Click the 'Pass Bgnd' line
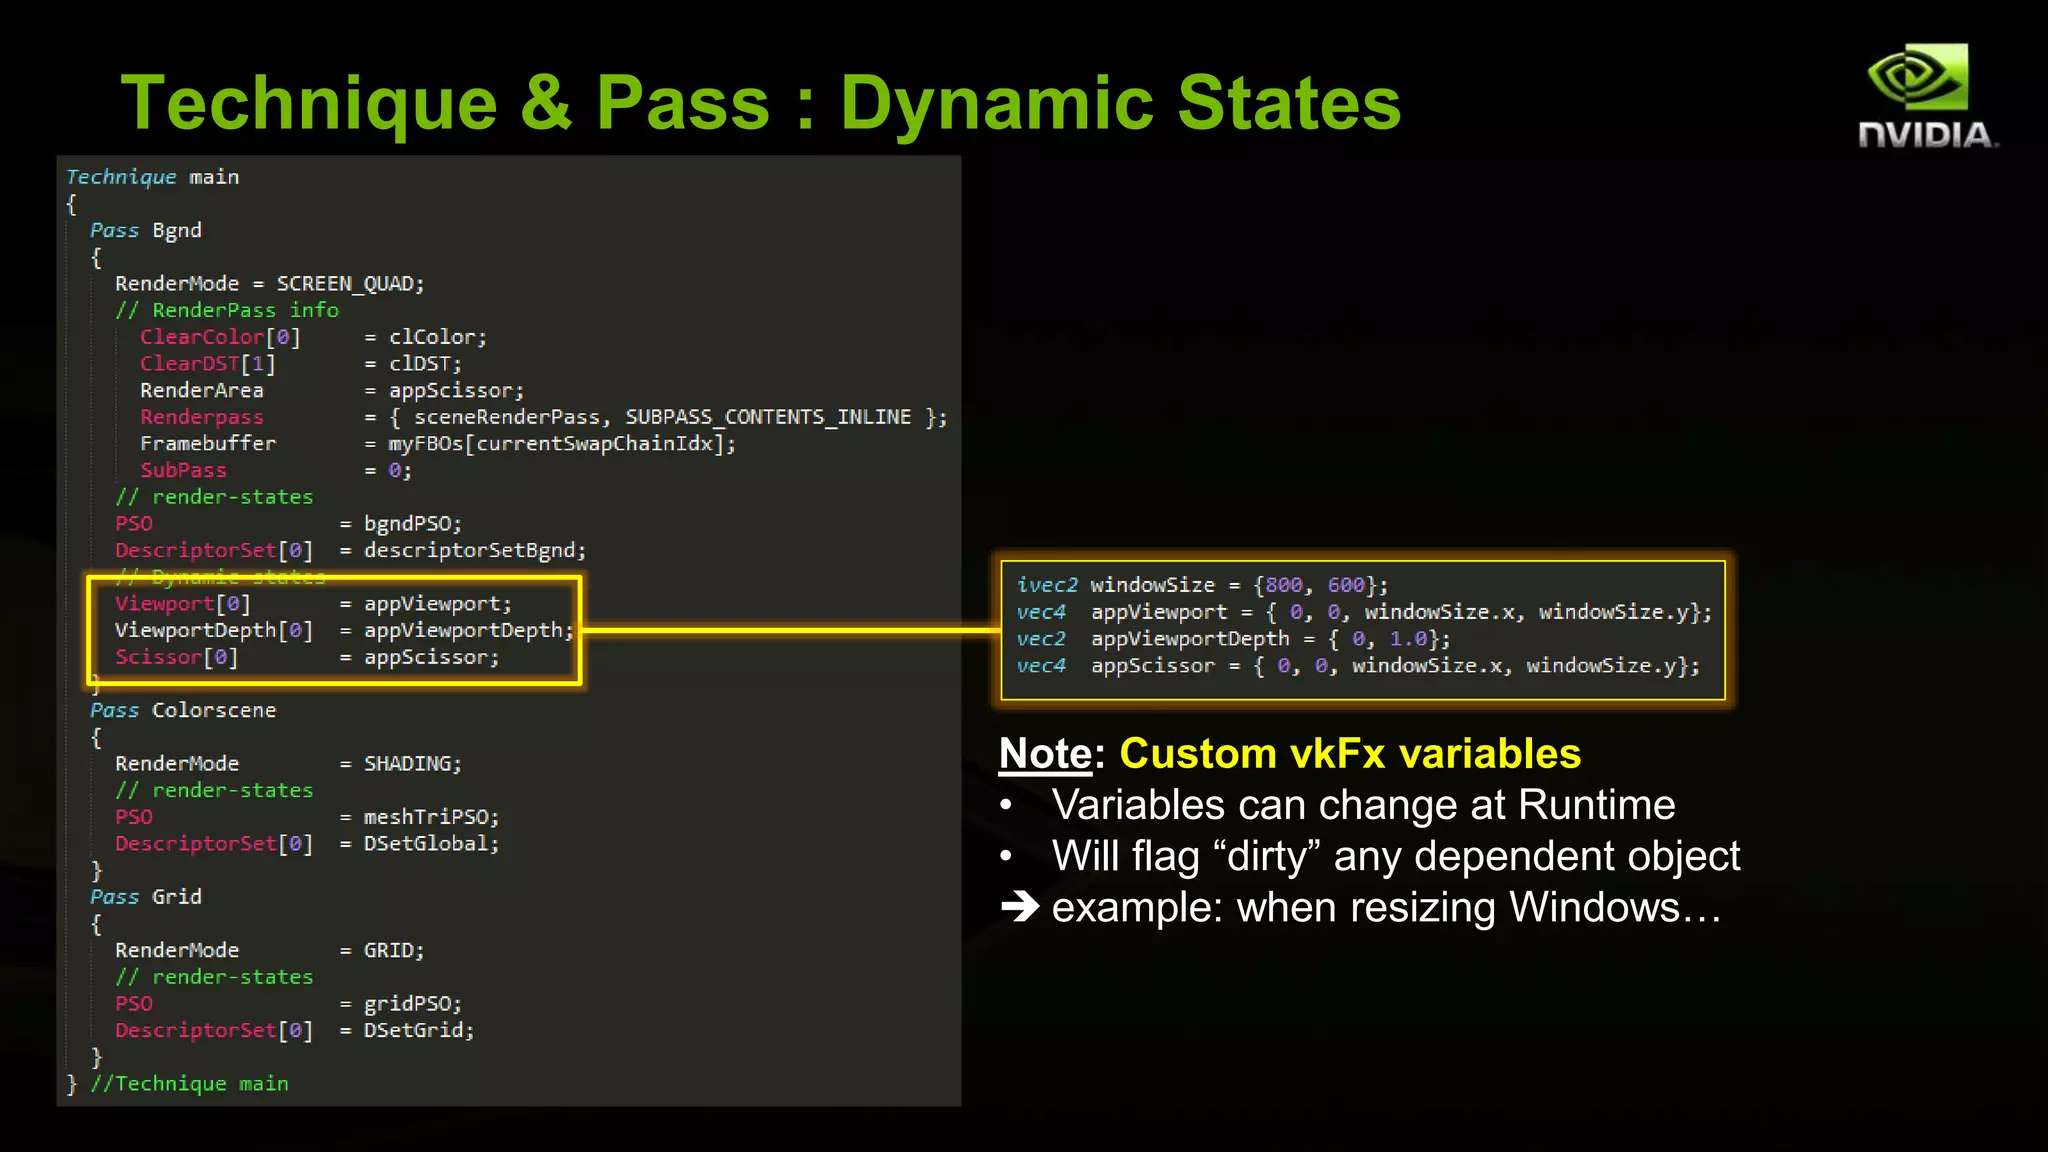The width and height of the screenshot is (2048, 1152). pyautogui.click(x=146, y=230)
